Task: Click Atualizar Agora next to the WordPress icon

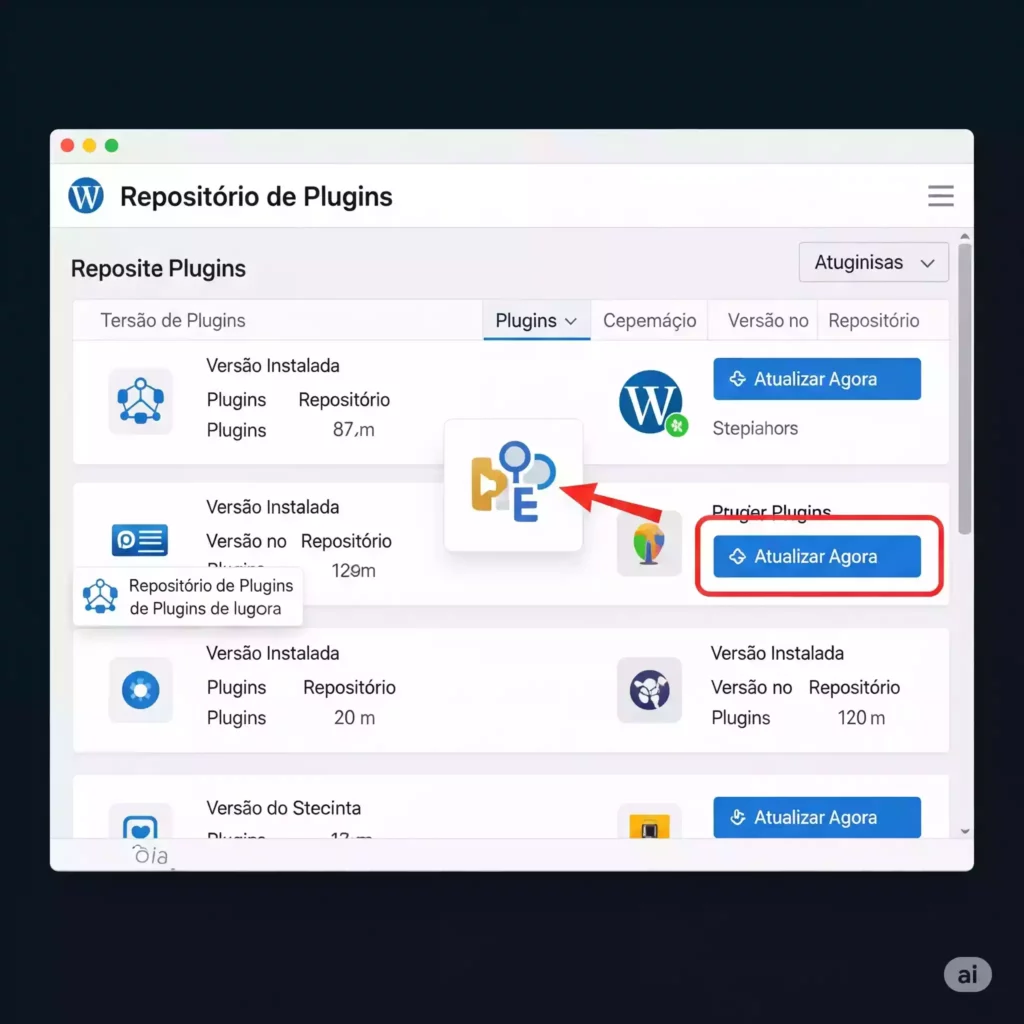Action: coord(816,380)
